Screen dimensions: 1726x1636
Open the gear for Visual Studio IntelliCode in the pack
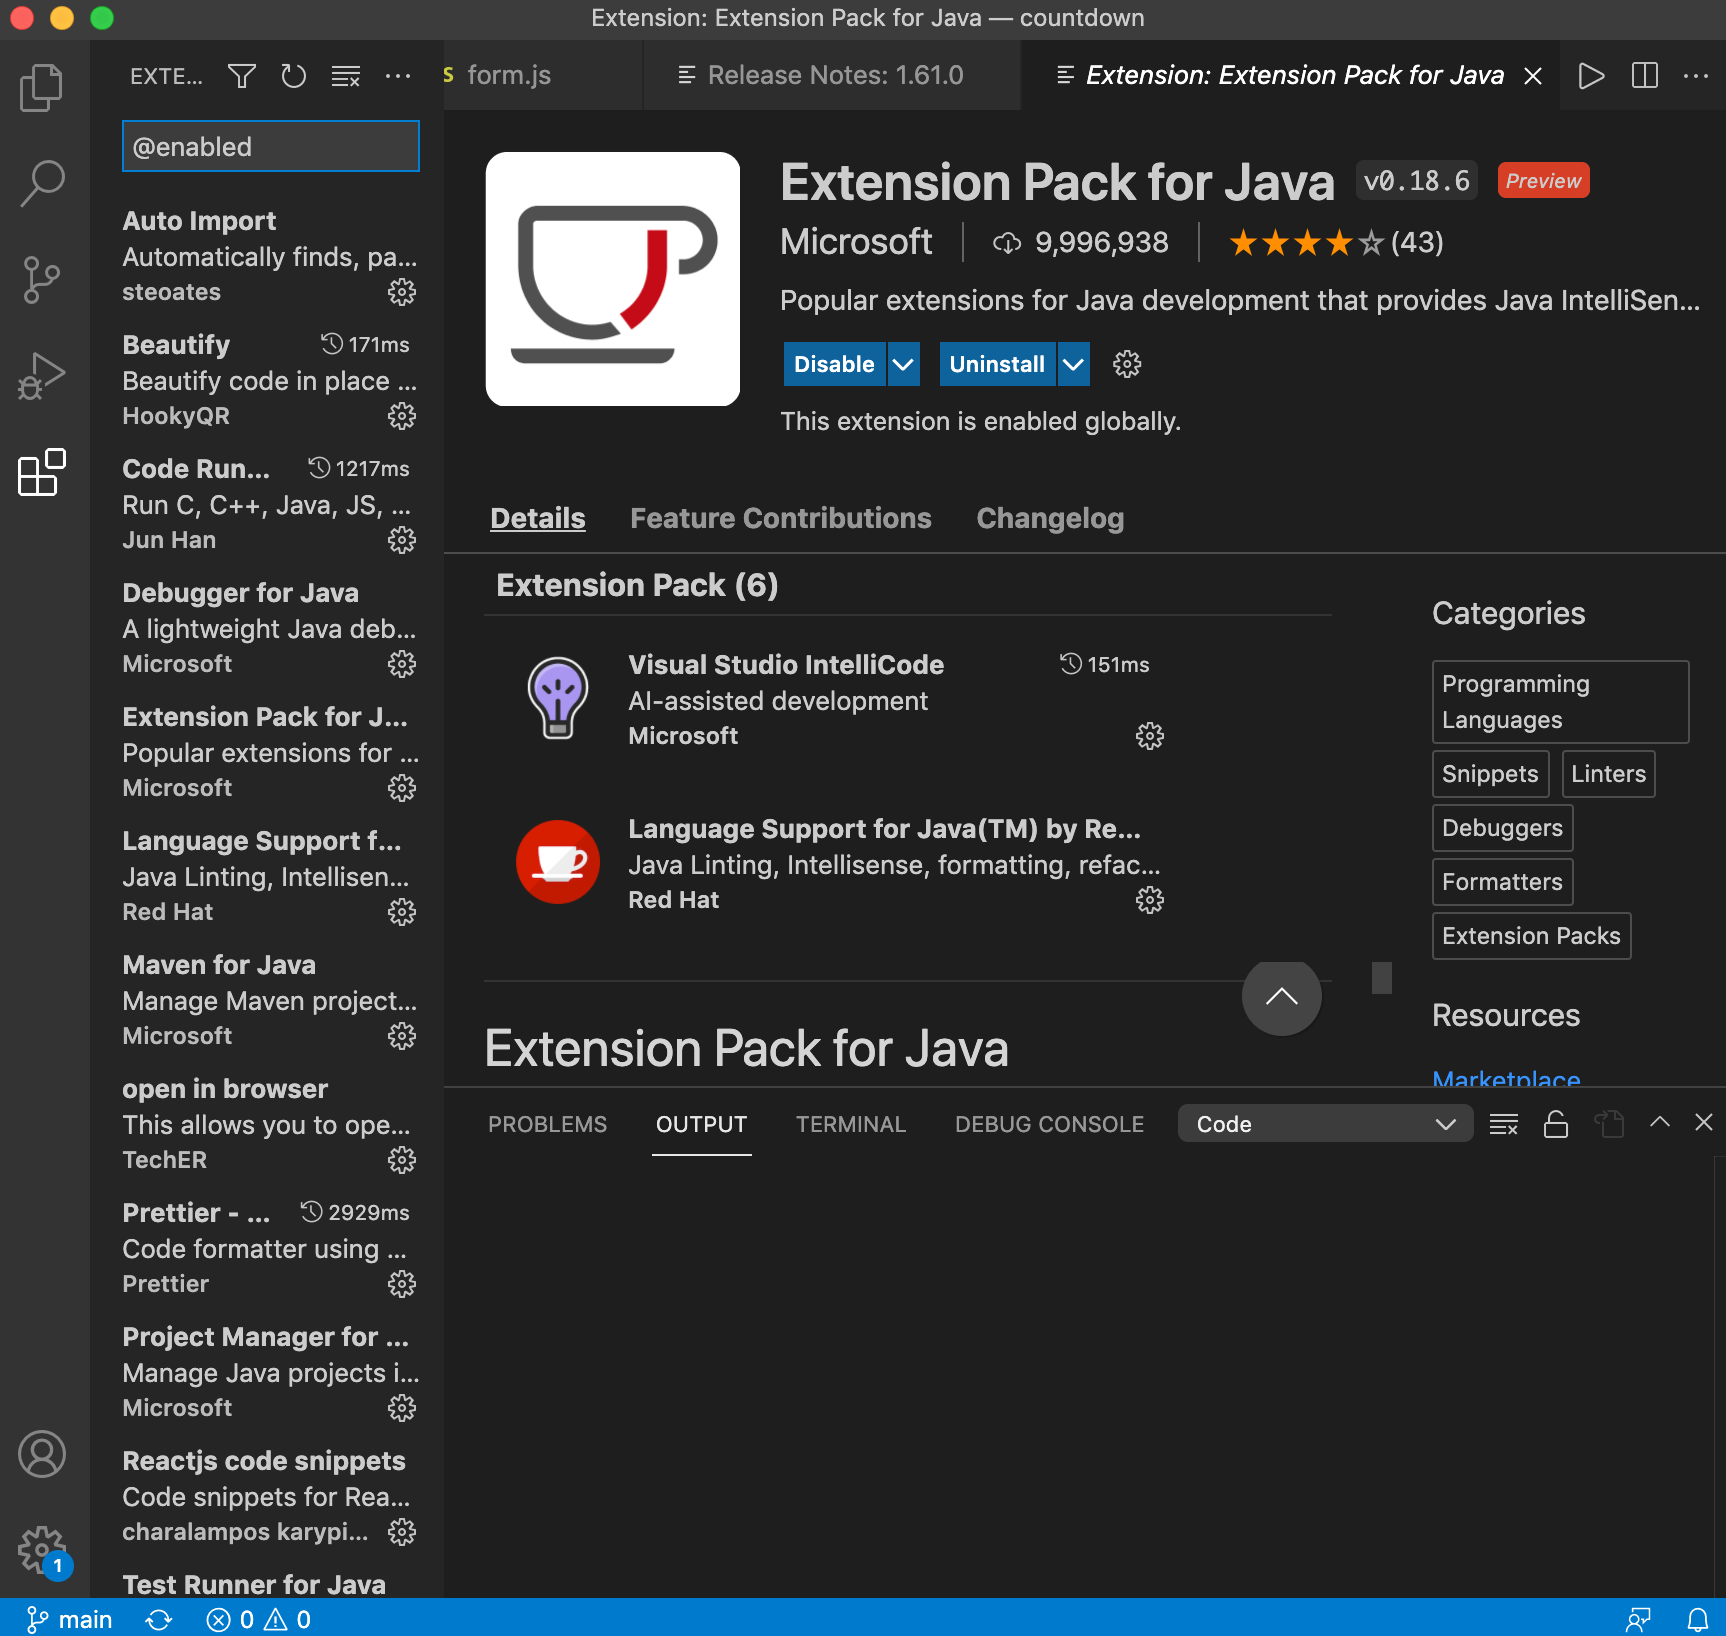point(1150,736)
